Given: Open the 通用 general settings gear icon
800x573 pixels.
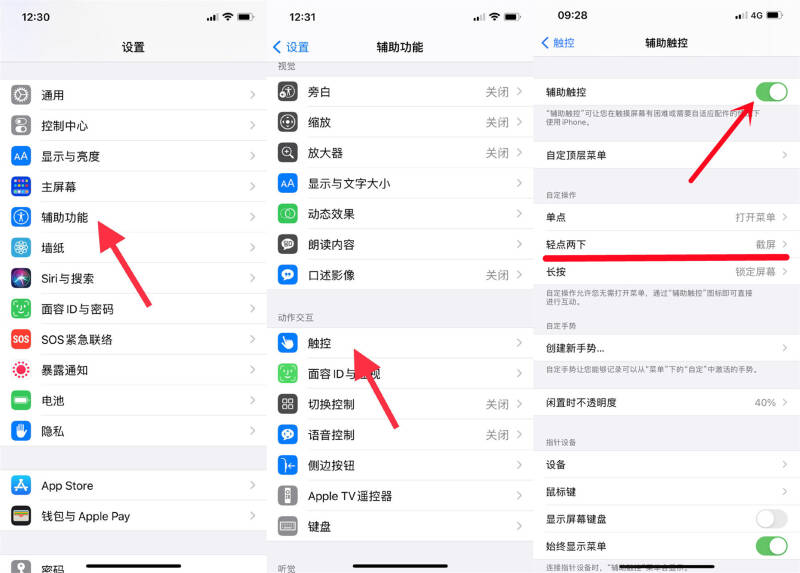Looking at the screenshot, I should pyautogui.click(x=21, y=95).
